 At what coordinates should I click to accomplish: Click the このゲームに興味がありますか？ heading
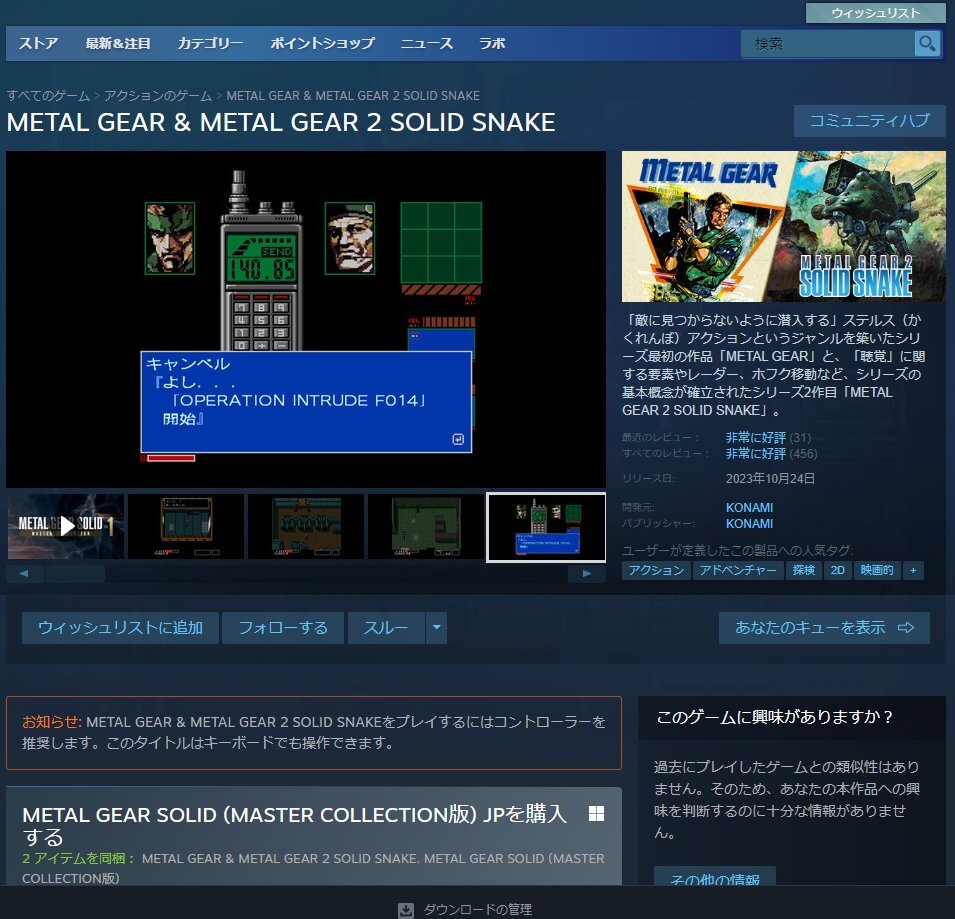pos(774,717)
